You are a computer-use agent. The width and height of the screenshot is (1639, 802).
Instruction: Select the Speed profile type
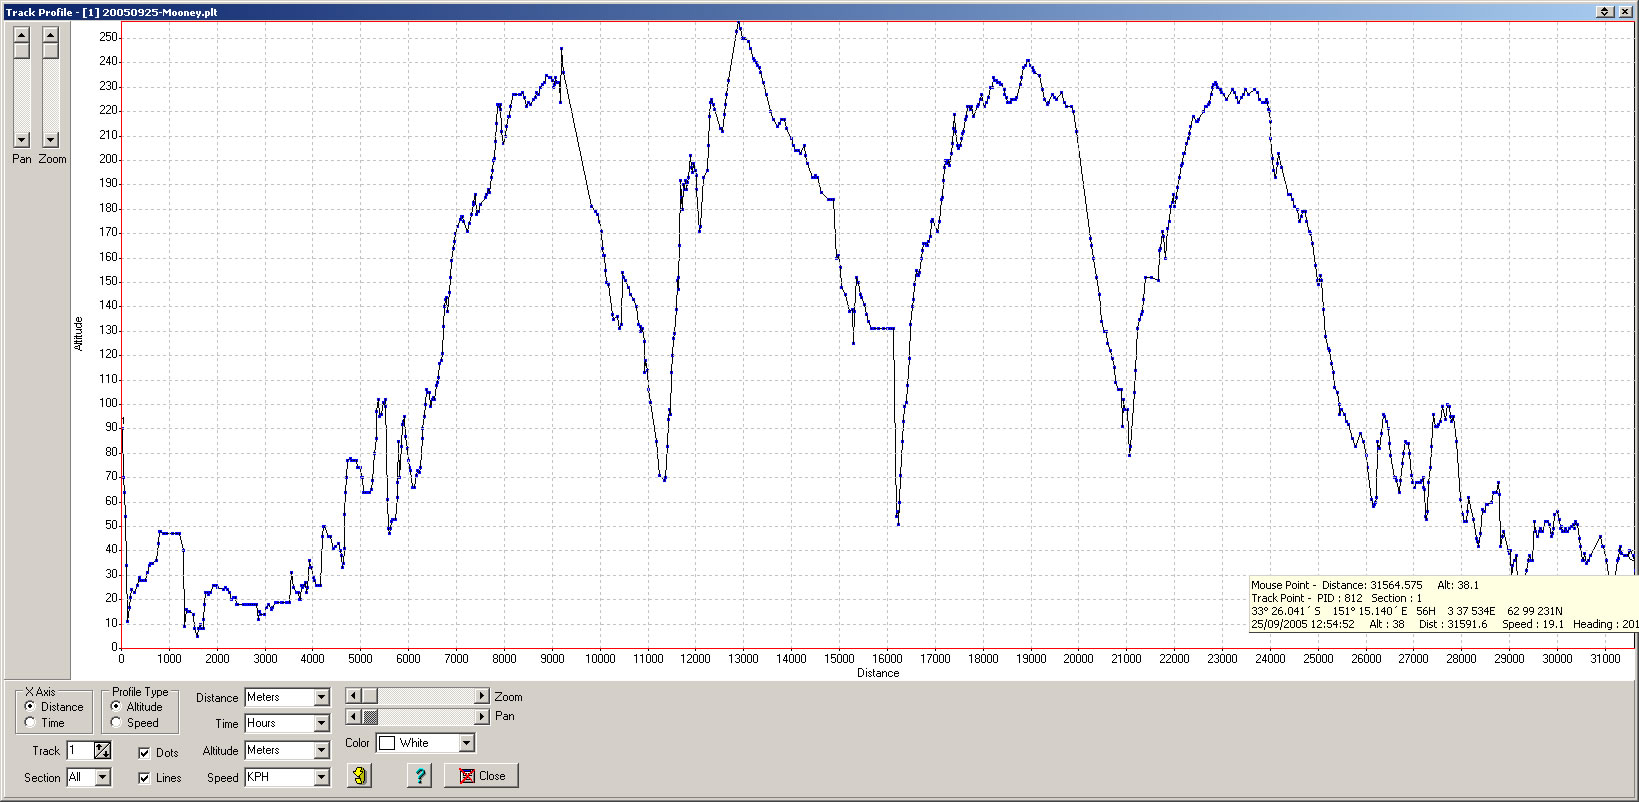(117, 723)
